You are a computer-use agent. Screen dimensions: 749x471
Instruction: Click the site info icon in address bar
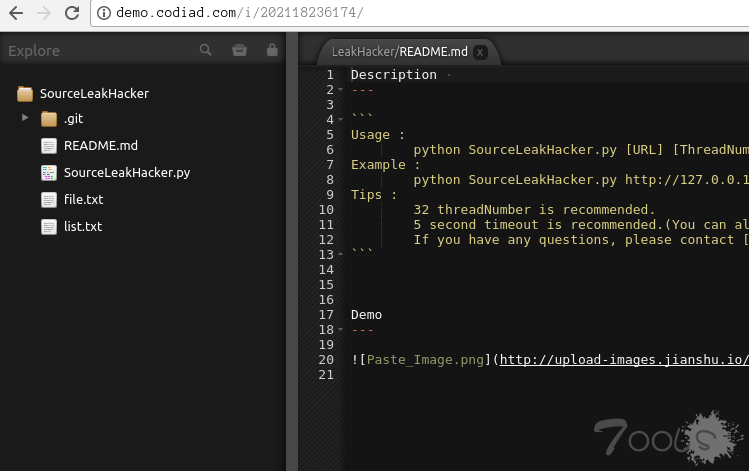pyautogui.click(x=104, y=13)
